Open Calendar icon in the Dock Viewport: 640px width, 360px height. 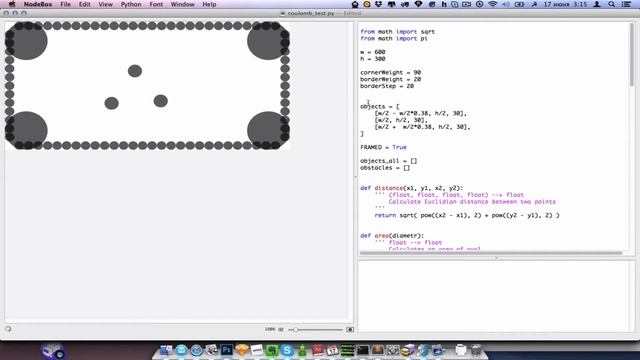pos(332,350)
